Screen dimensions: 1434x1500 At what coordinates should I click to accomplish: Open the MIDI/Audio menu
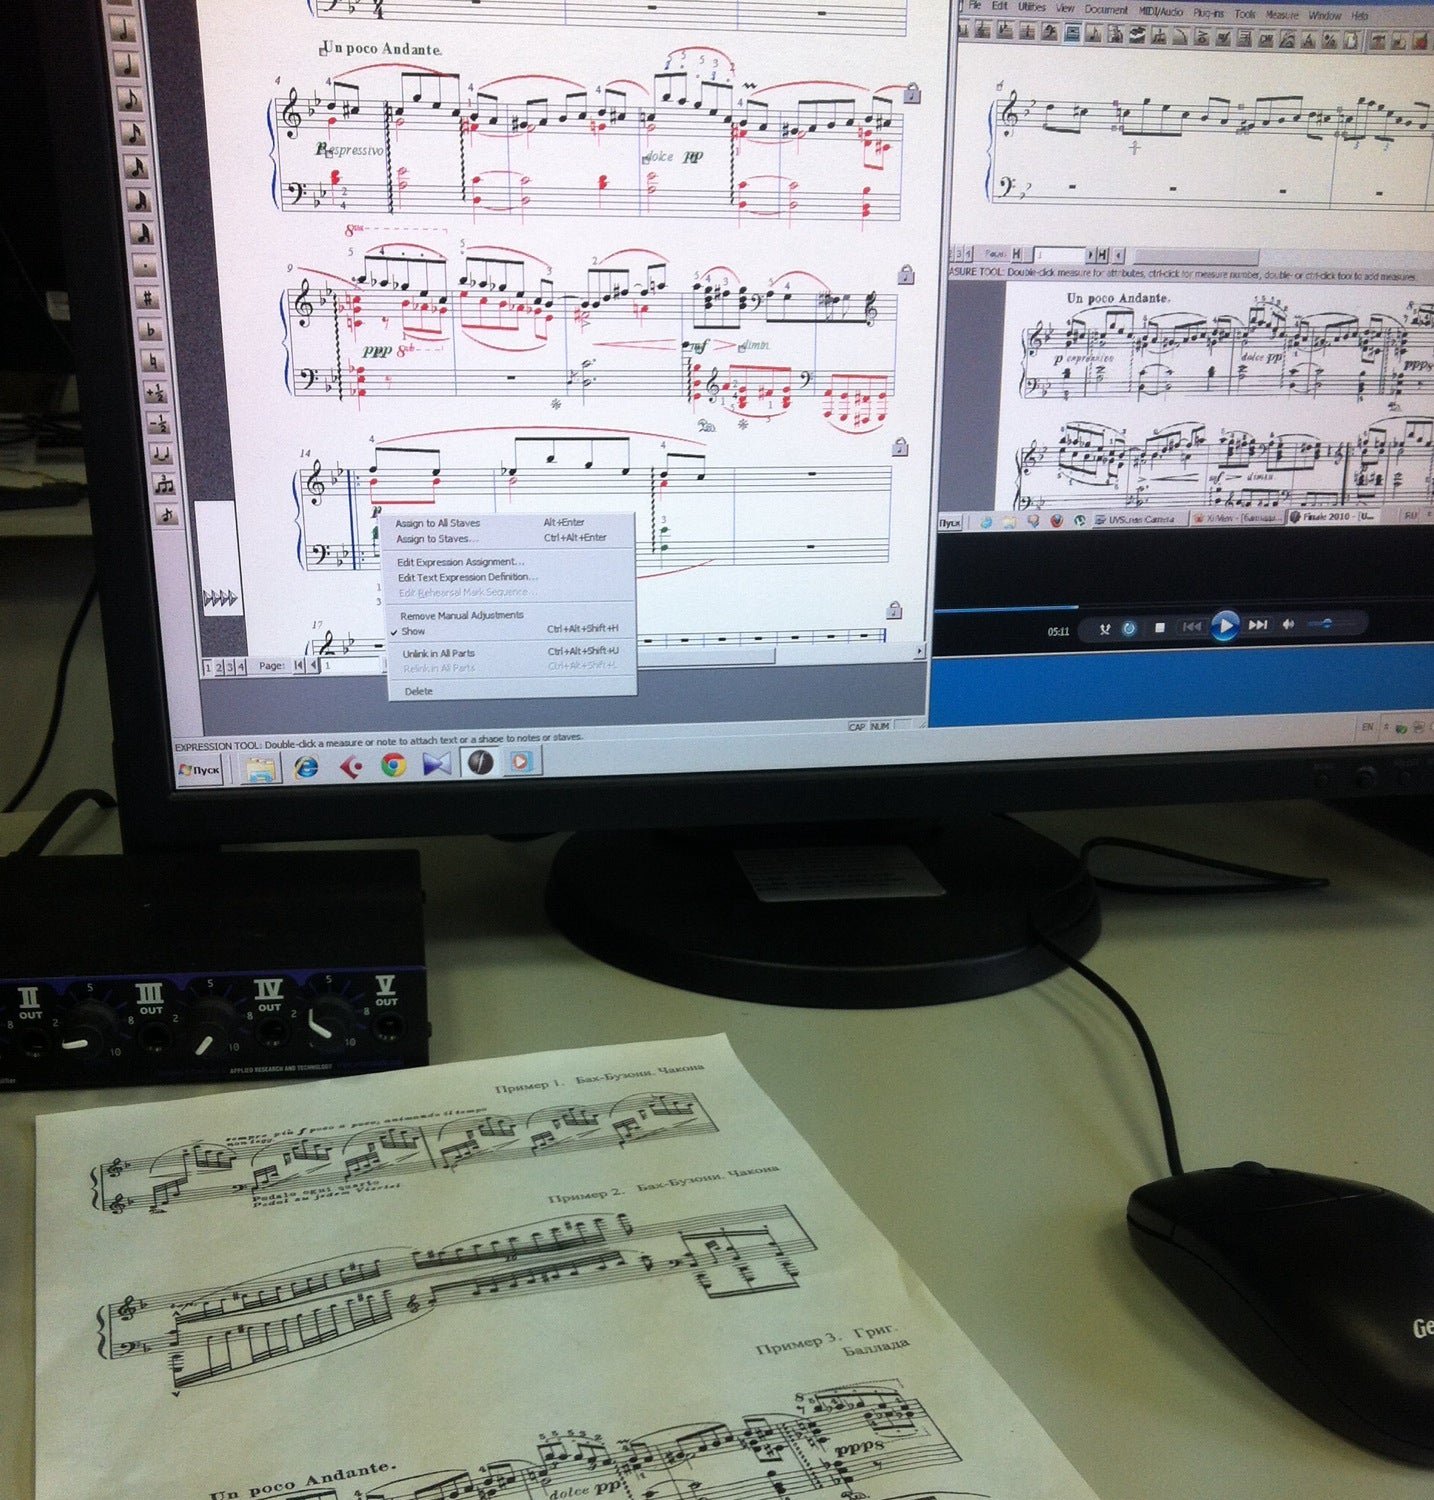(x=1160, y=11)
